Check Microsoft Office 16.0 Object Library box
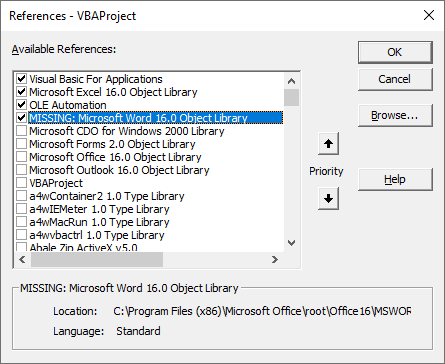Image resolution: width=445 pixels, height=364 pixels. (22, 157)
